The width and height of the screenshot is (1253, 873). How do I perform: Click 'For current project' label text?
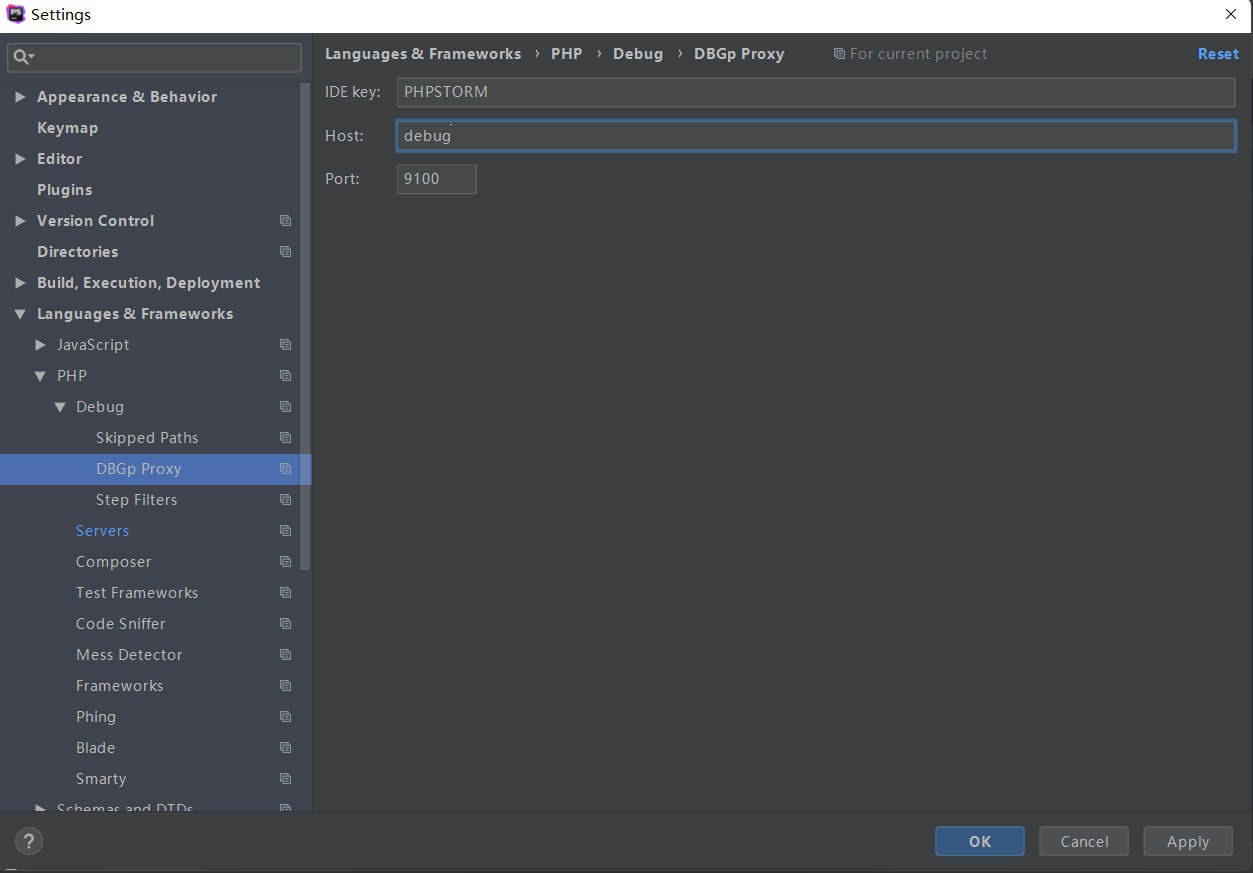pos(918,54)
